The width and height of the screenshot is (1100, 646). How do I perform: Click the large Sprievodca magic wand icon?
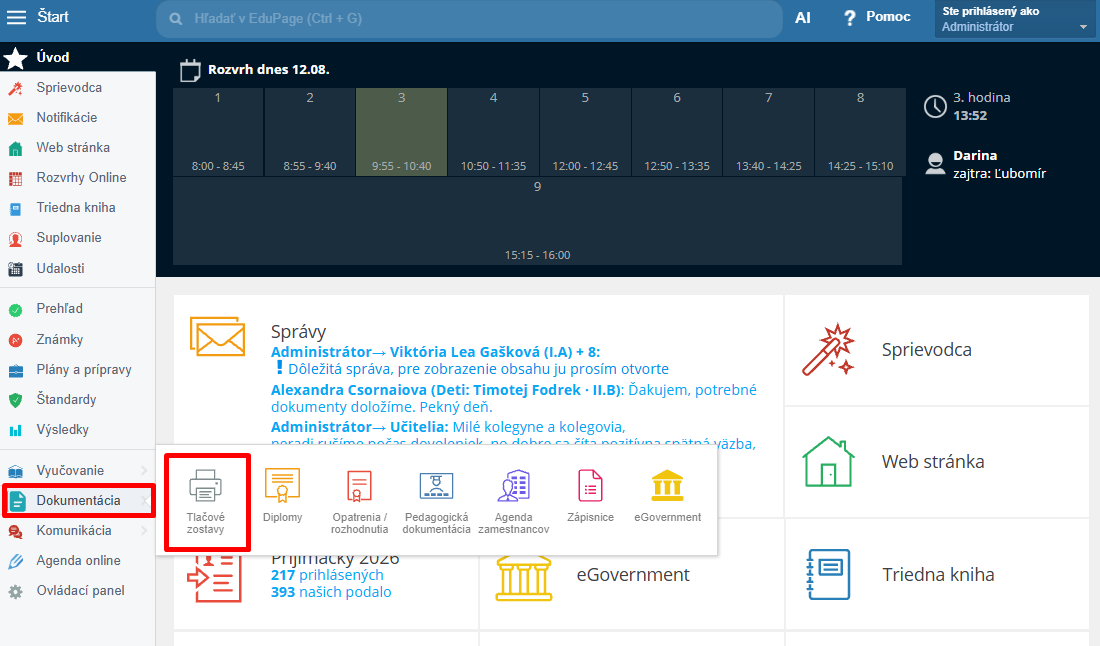click(x=829, y=349)
